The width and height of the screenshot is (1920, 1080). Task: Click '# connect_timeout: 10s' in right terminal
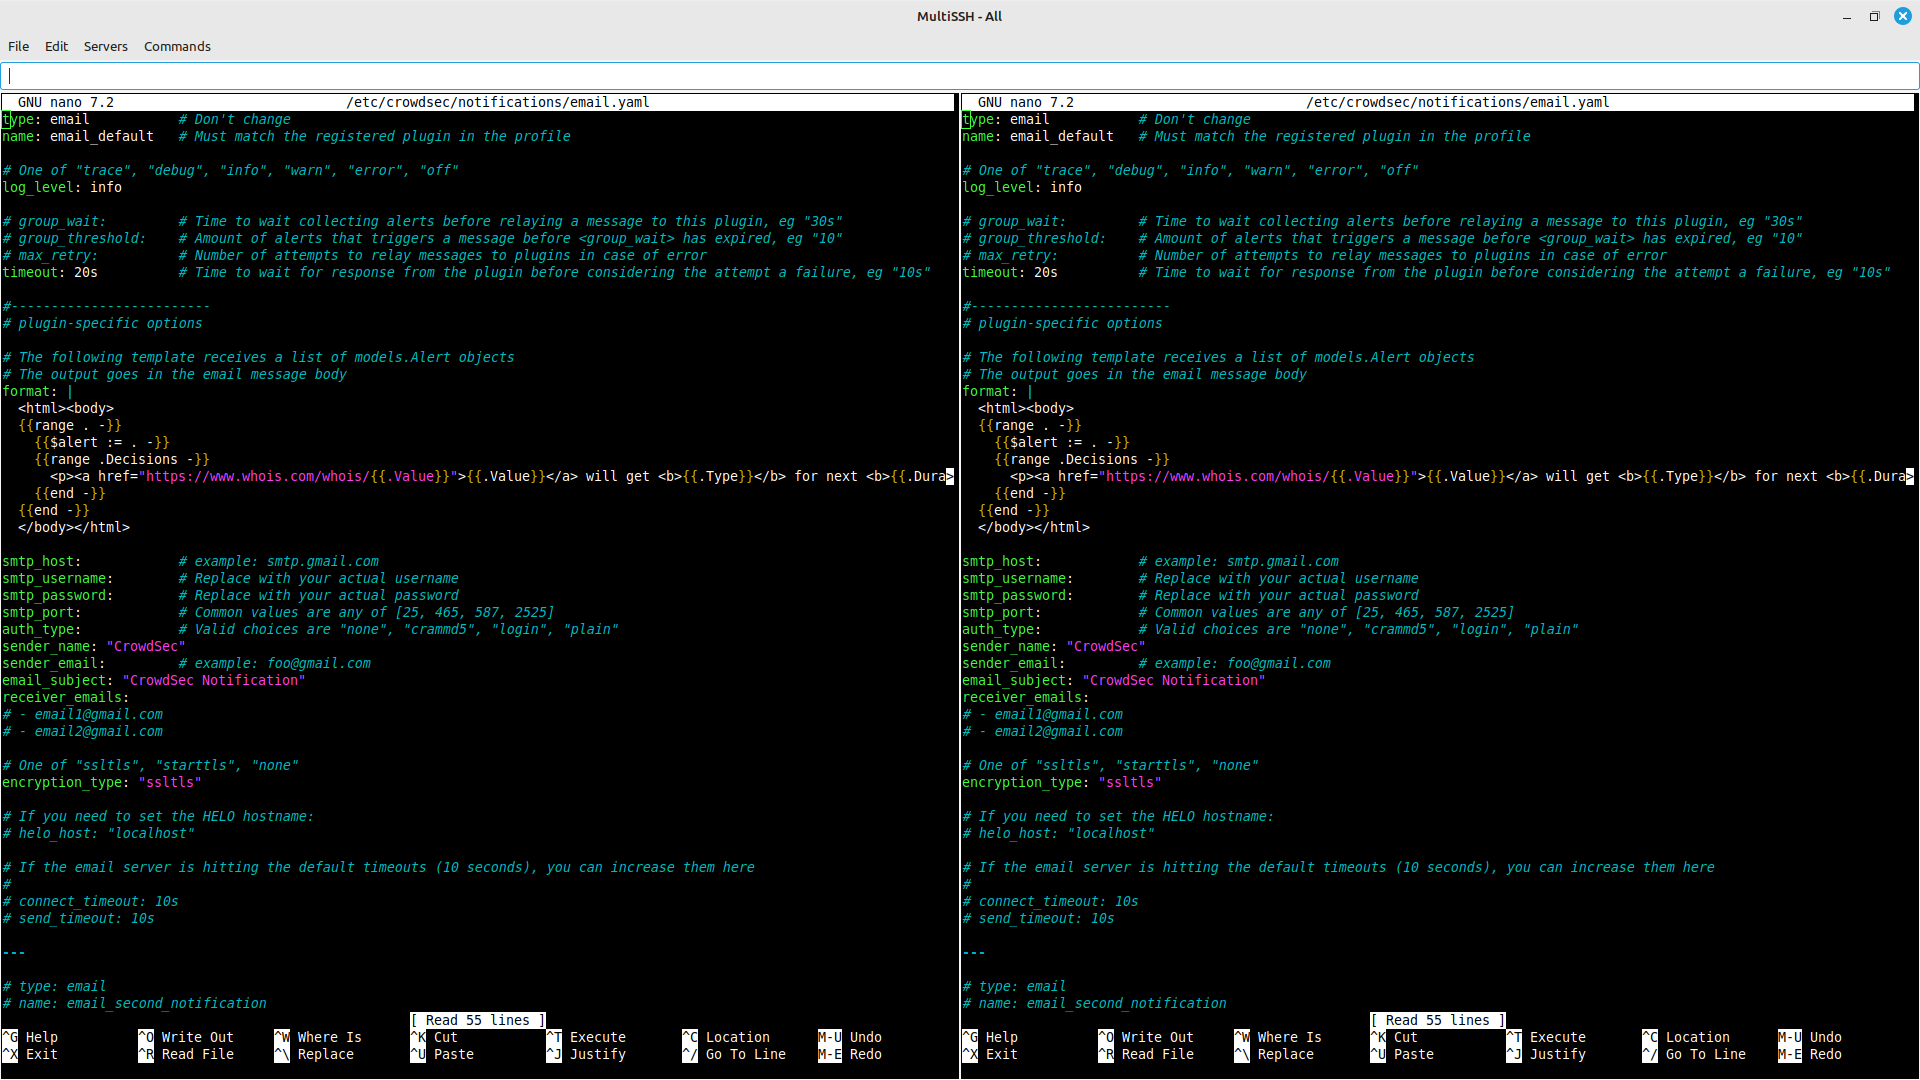coord(1050,901)
